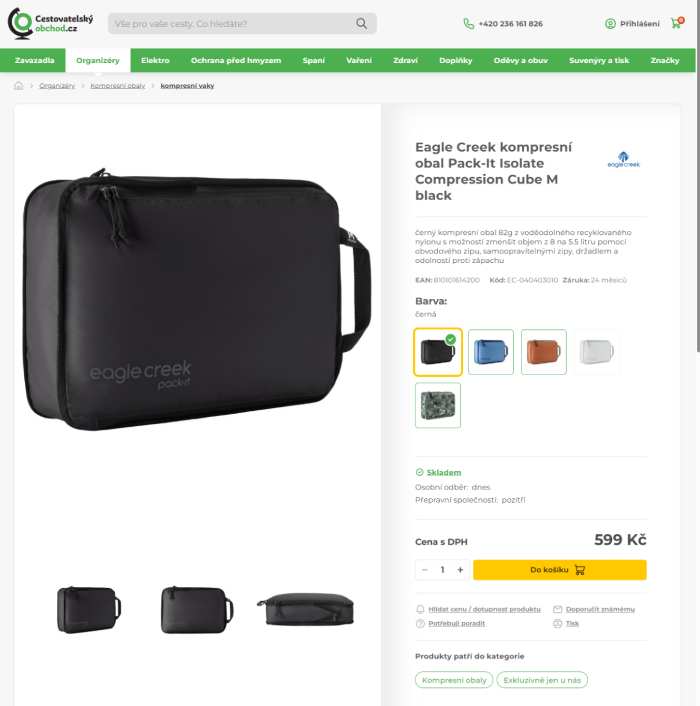Image resolution: width=700 pixels, height=706 pixels.
Task: Click the search magnifier icon
Action: click(361, 23)
